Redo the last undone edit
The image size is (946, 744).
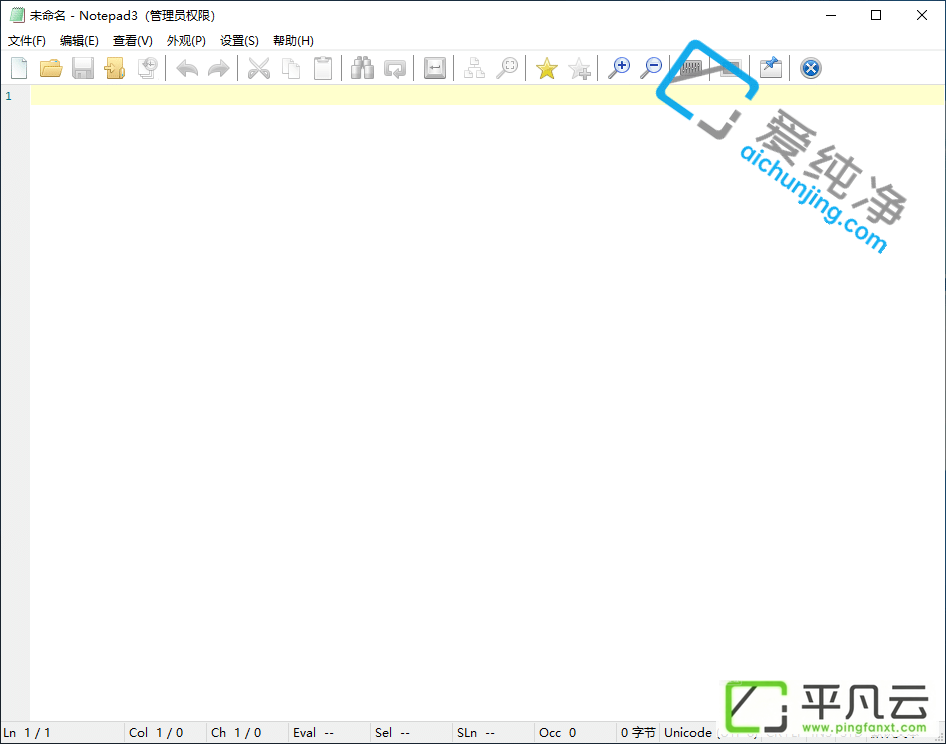[x=218, y=68]
